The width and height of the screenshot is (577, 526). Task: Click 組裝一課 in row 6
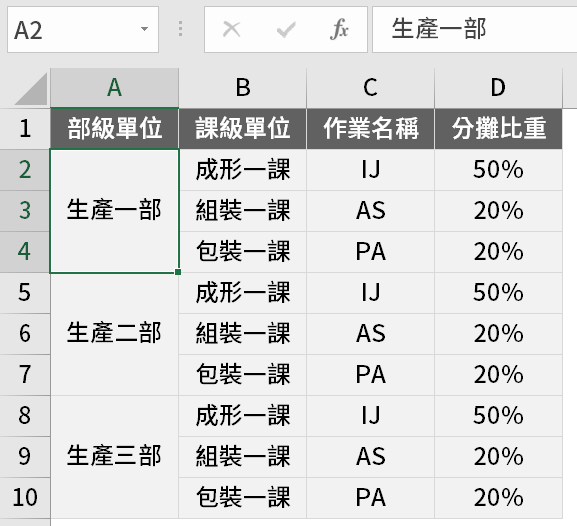[243, 334]
